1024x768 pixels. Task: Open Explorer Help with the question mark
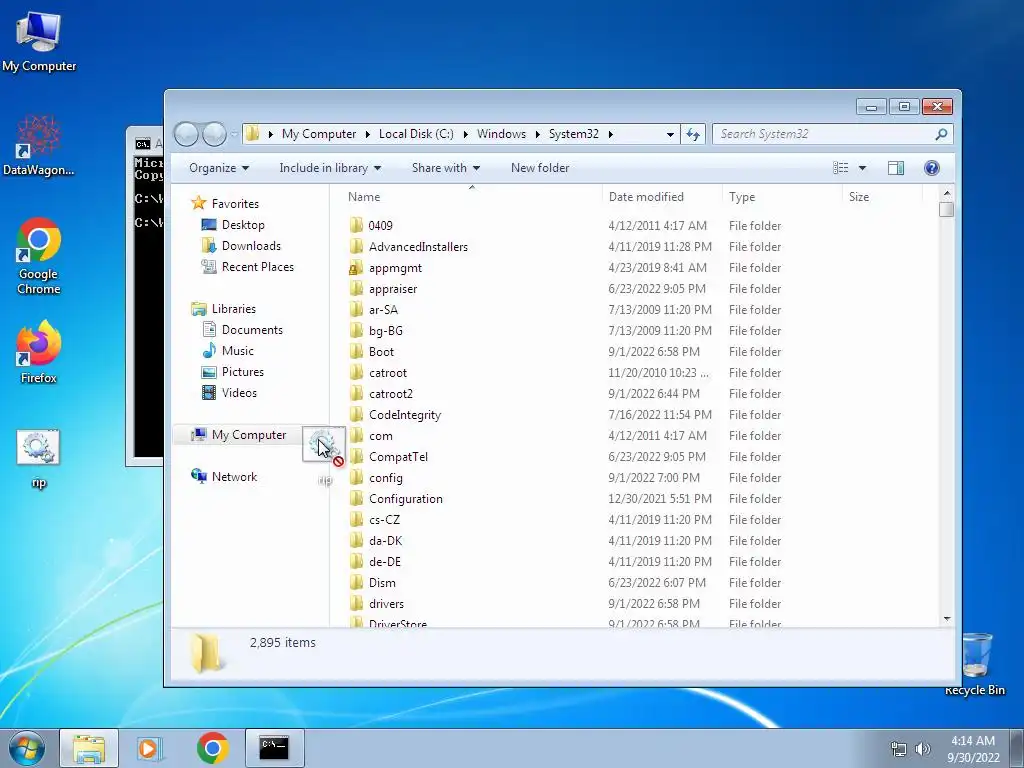click(932, 168)
